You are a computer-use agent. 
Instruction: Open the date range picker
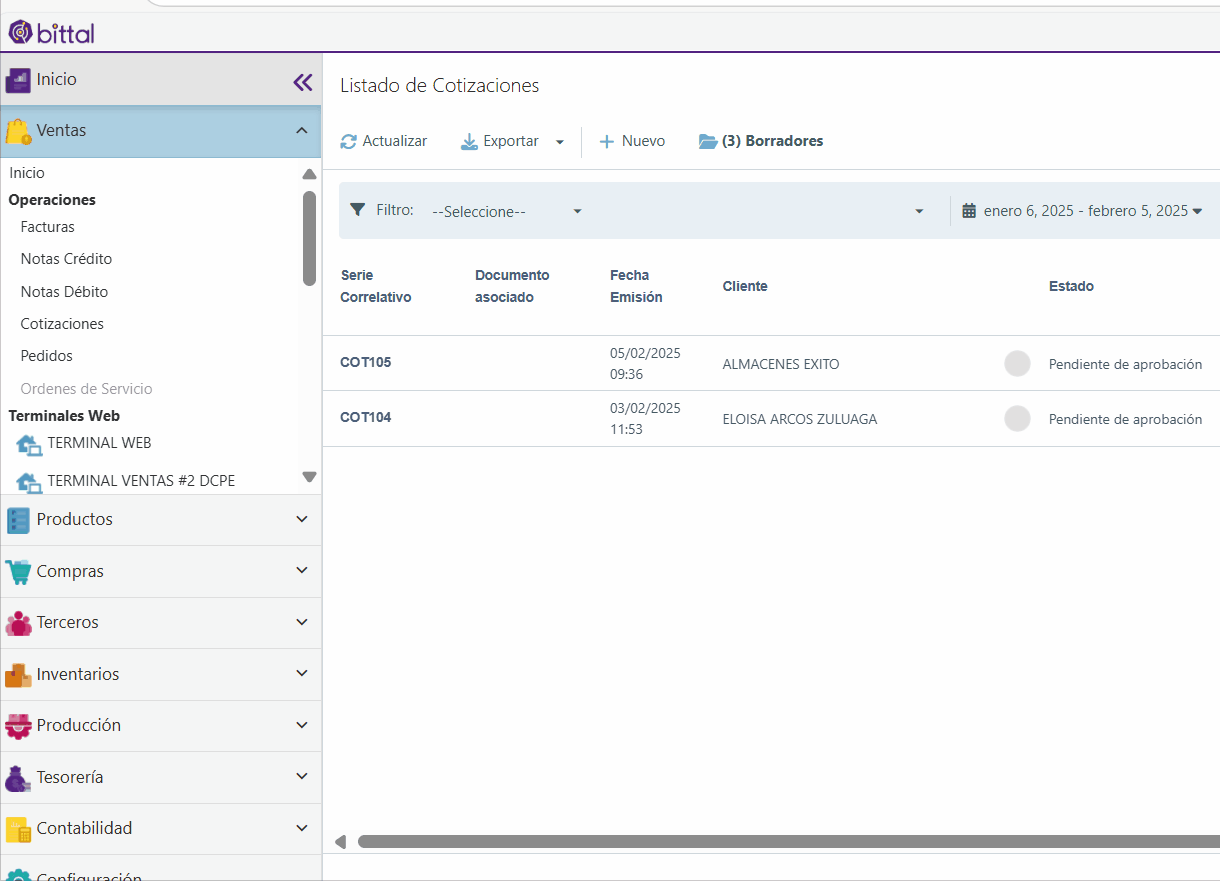click(1081, 211)
